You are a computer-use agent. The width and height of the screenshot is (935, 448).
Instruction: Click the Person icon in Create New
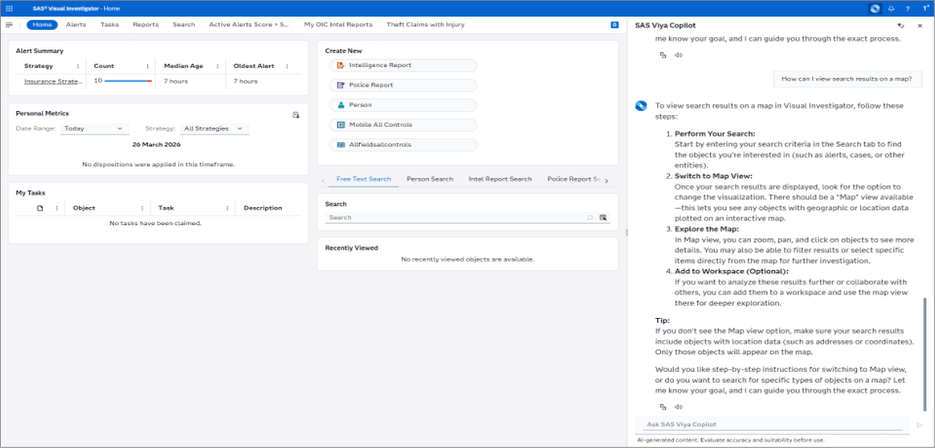click(x=340, y=105)
